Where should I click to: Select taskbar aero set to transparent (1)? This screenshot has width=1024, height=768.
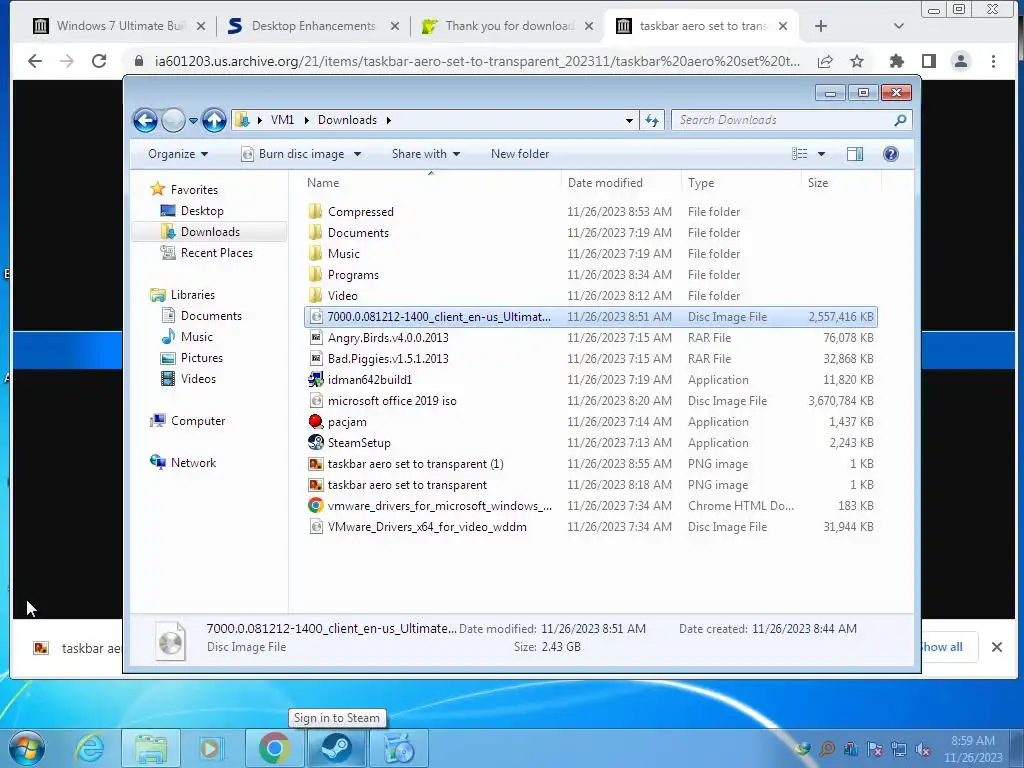coord(415,464)
